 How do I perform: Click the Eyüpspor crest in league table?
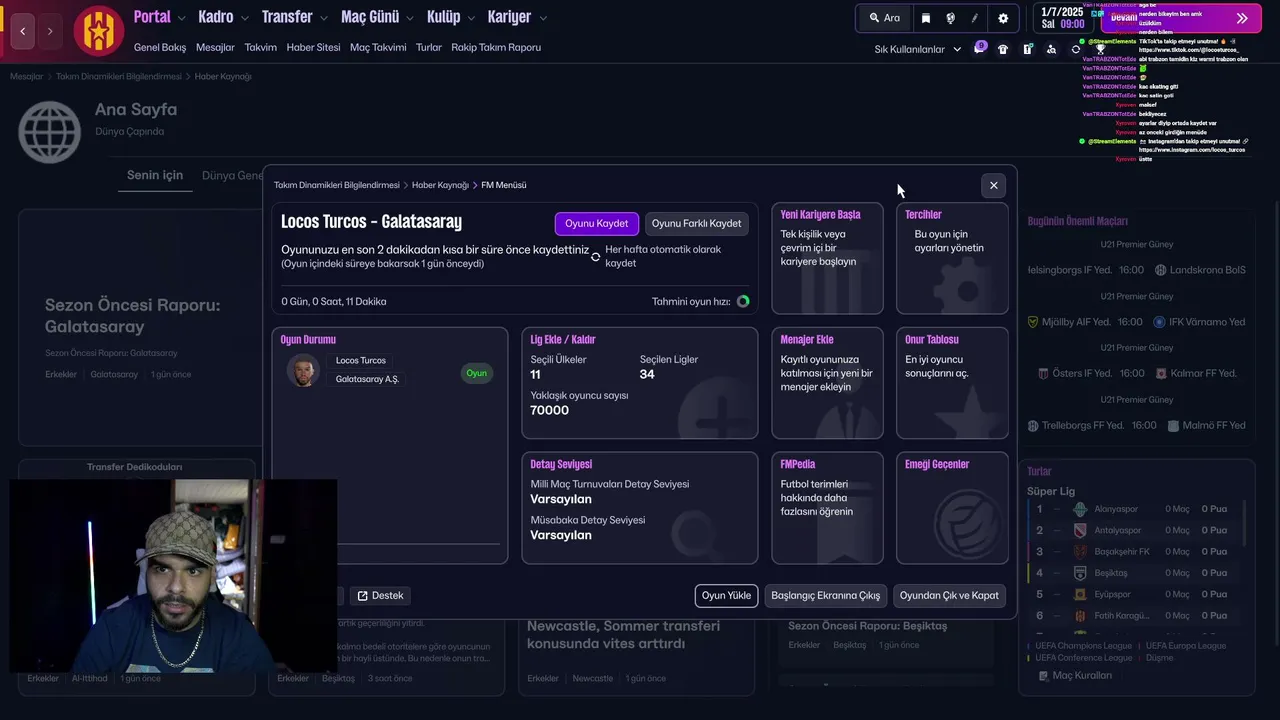point(1080,594)
